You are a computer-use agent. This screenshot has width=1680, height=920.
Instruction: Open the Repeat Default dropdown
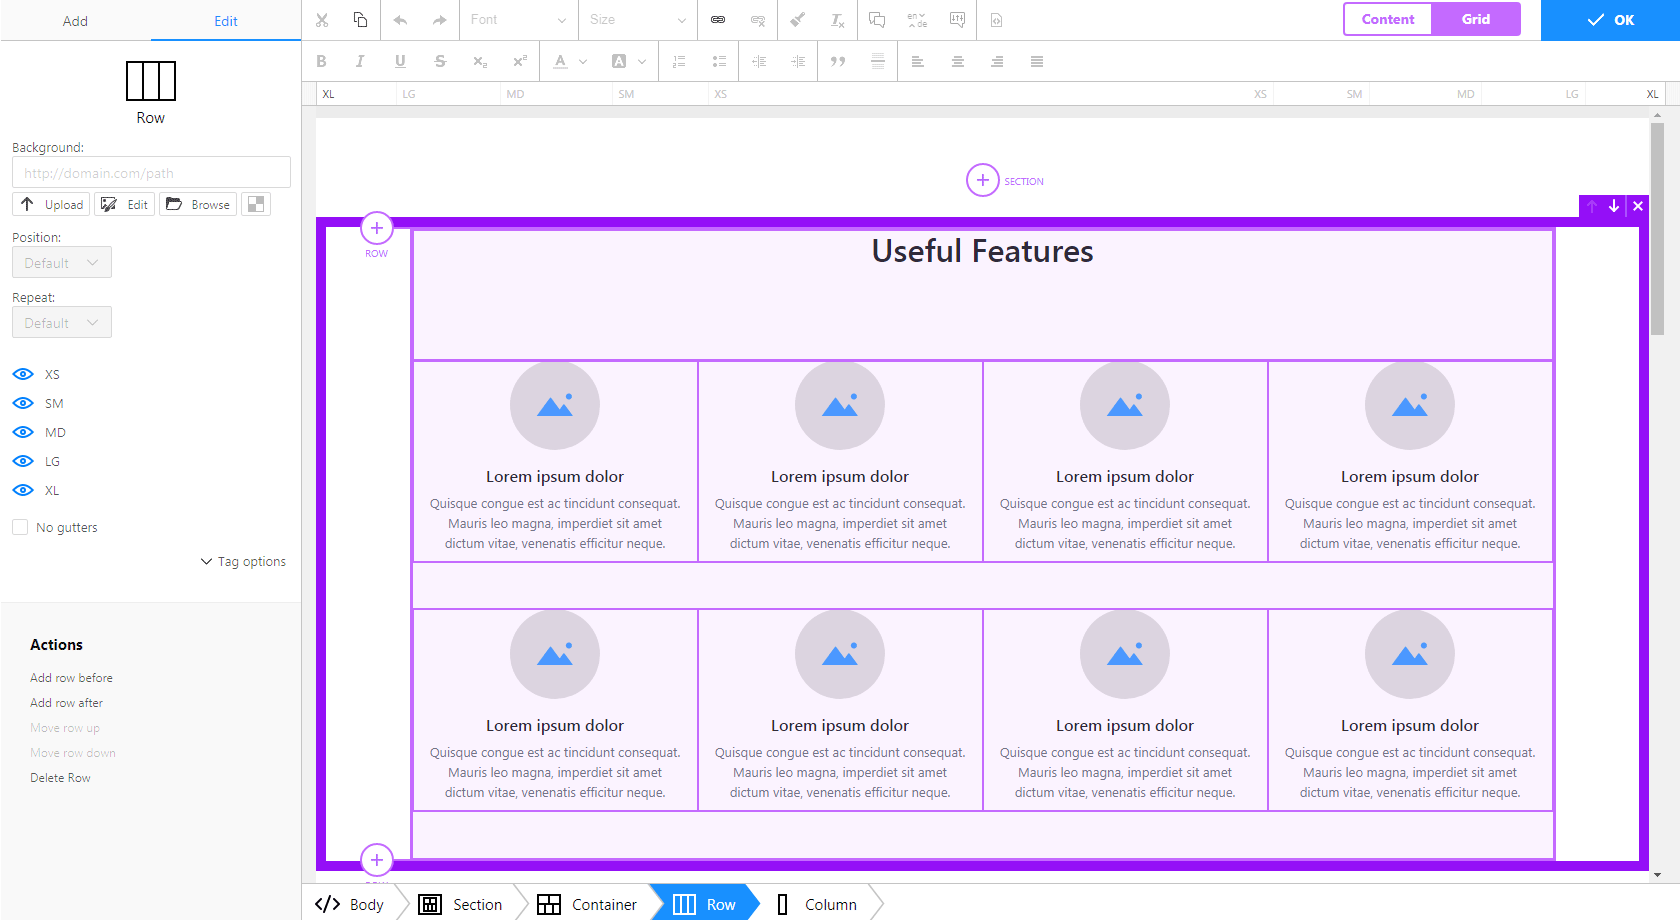pos(62,323)
